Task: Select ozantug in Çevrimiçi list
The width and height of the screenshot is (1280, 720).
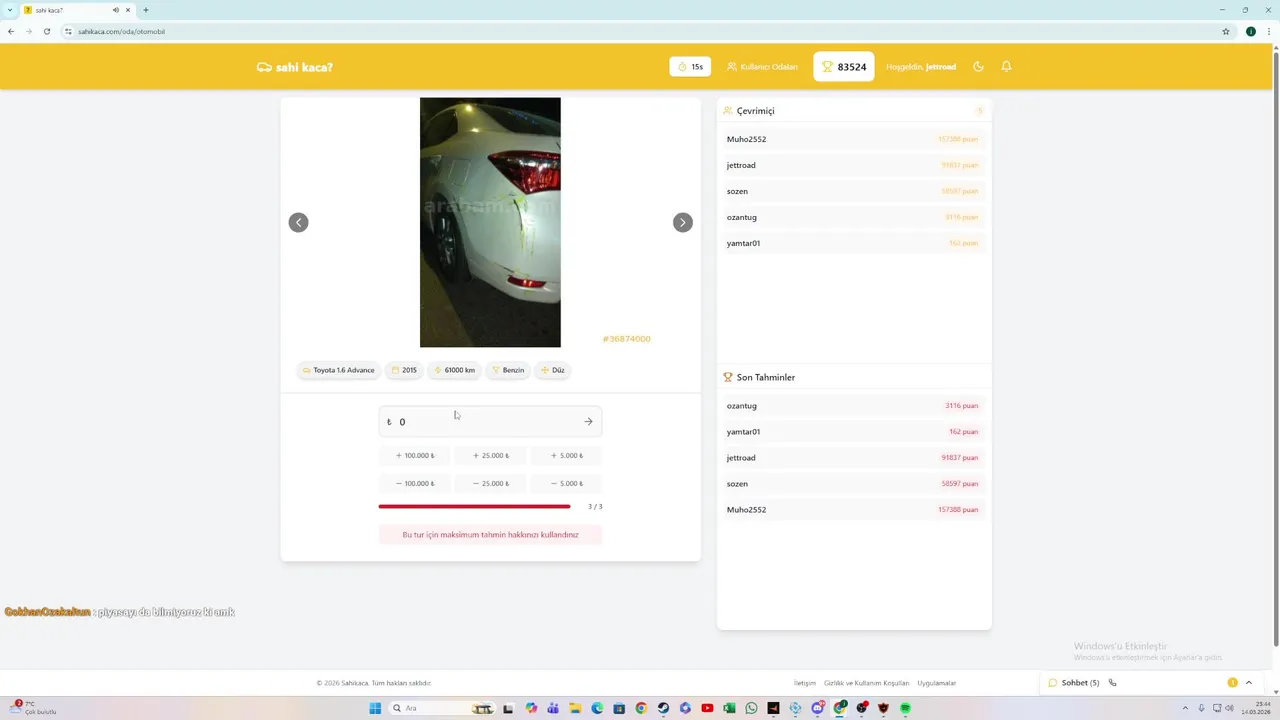Action: [854, 217]
